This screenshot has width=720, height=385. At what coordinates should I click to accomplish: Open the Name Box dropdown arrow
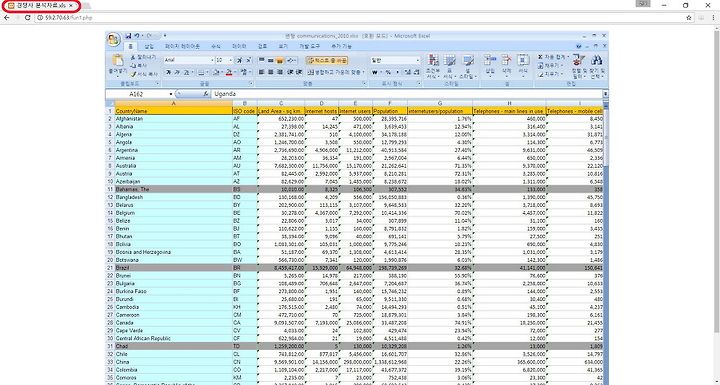pyautogui.click(x=171, y=94)
